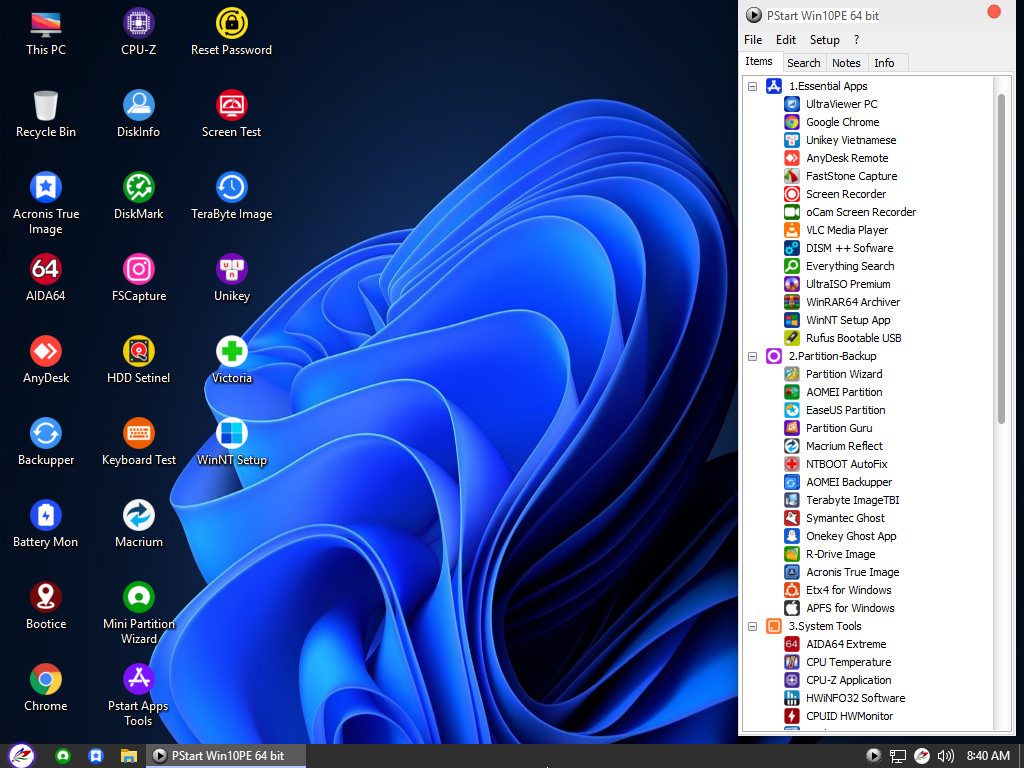The height and width of the screenshot is (768, 1024).
Task: Open the File menu in PStart
Action: (753, 40)
